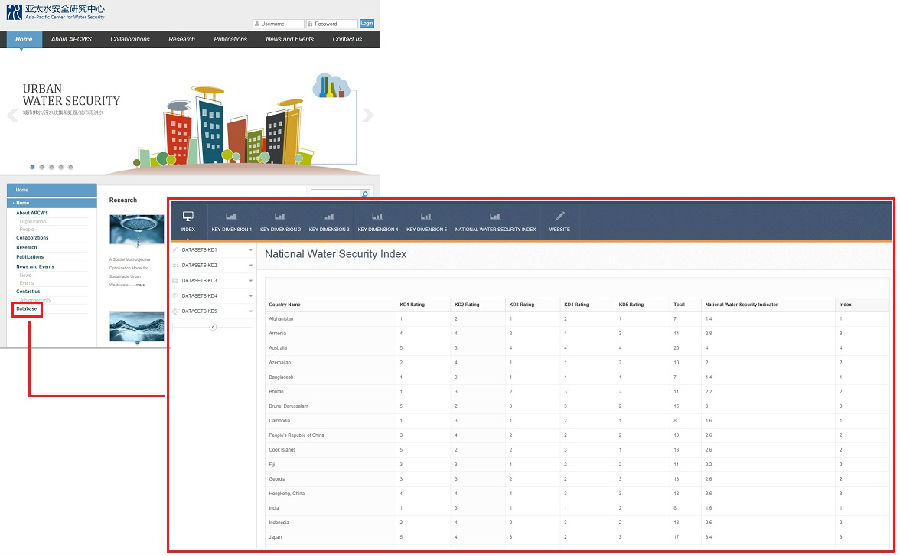Open Key Dimension 2 chart icon
900x556 pixels.
(x=280, y=216)
